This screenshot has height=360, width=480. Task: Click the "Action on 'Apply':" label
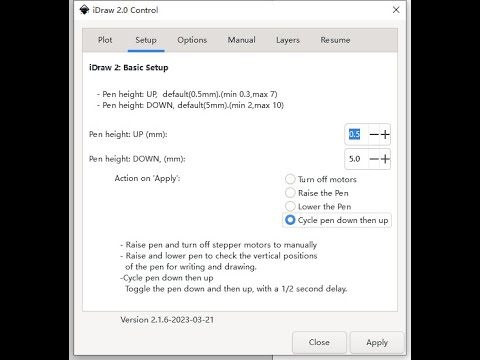pyautogui.click(x=147, y=178)
